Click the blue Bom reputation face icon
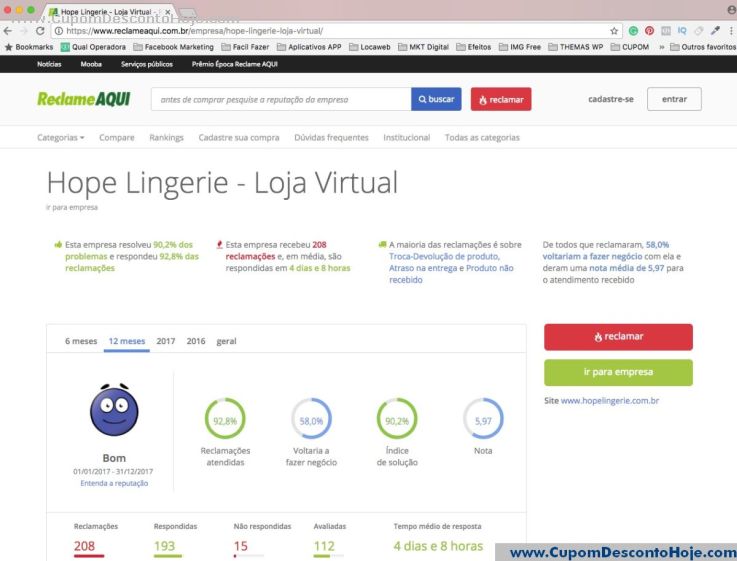This screenshot has height=561, width=737. (114, 410)
